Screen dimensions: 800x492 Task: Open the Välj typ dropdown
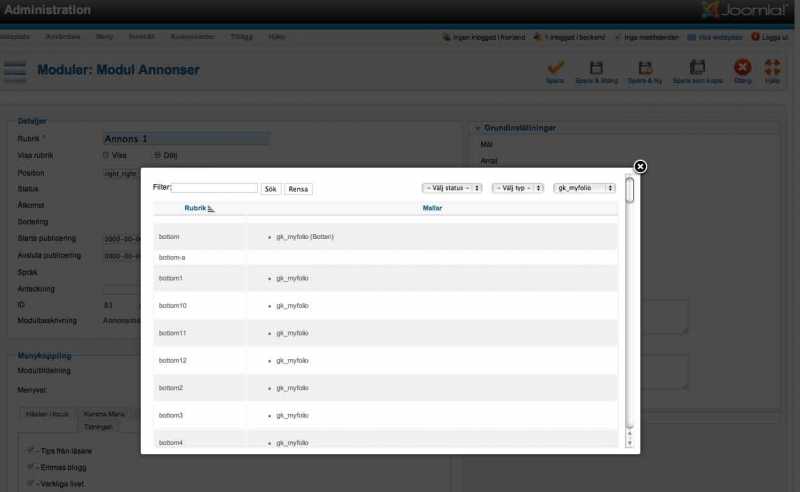click(x=517, y=188)
